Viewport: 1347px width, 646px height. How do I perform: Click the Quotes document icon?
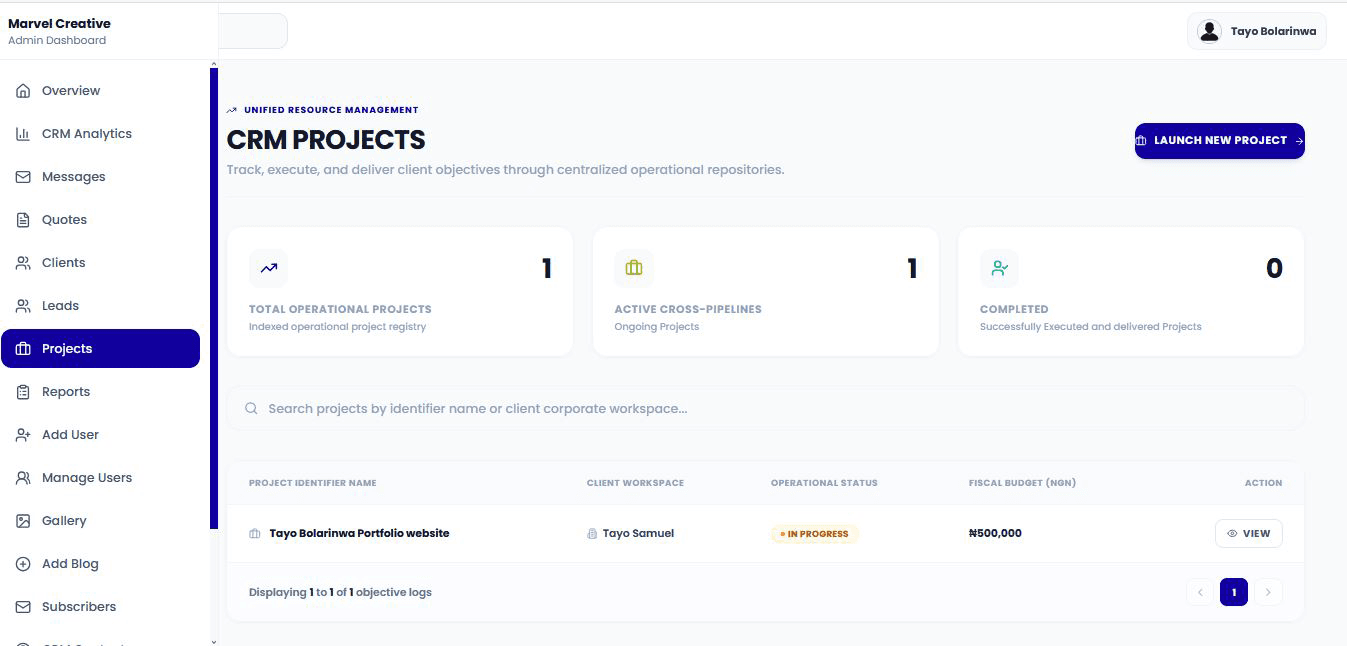point(23,220)
